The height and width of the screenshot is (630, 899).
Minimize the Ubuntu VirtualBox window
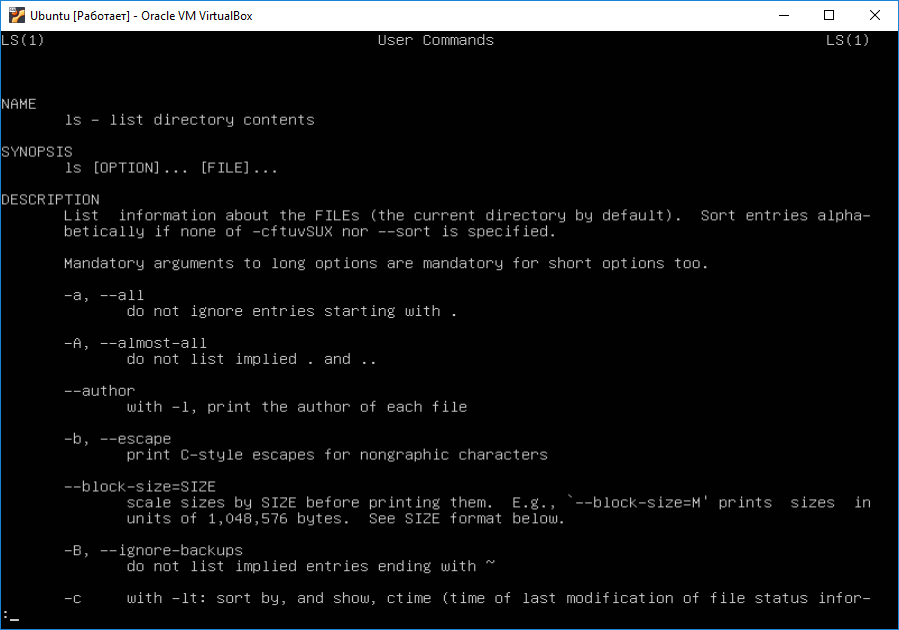(784, 15)
